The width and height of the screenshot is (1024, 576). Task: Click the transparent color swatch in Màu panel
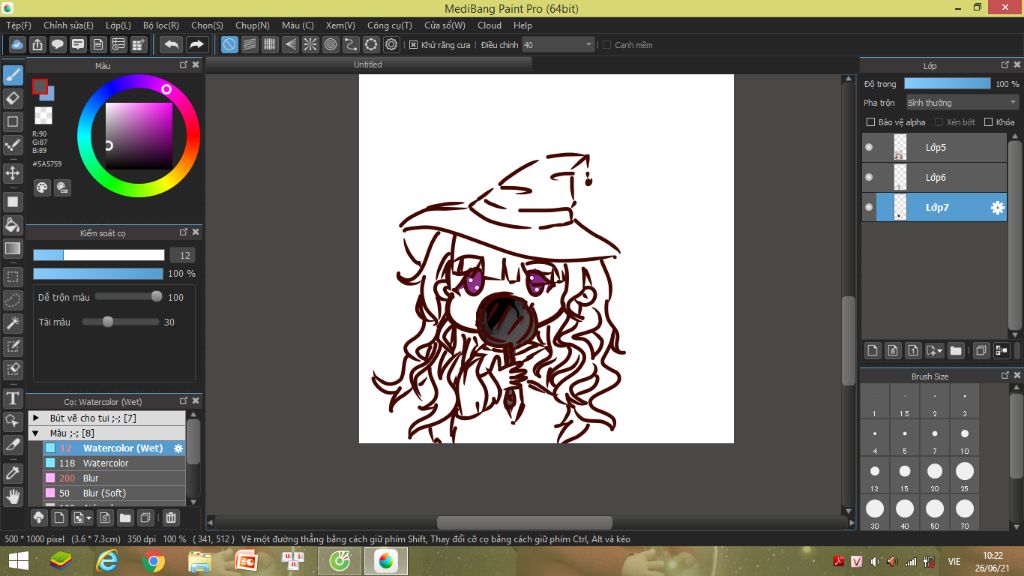pos(43,116)
